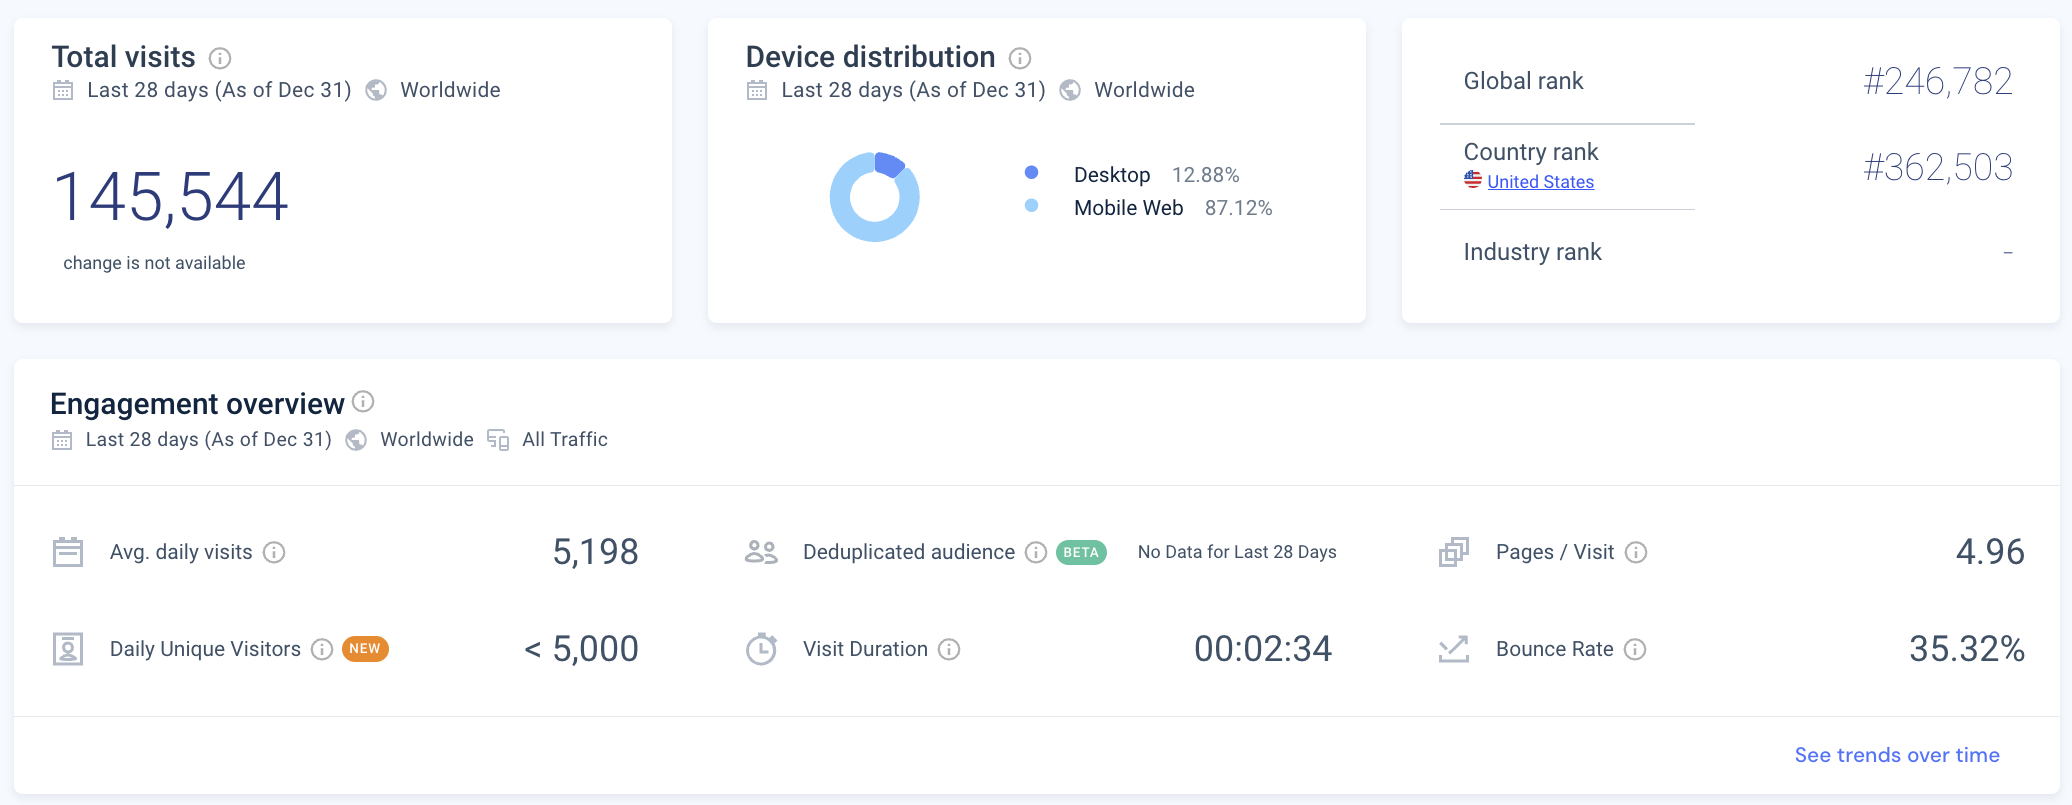This screenshot has height=805, width=2072.
Task: Click See trends over time link
Action: pos(1896,755)
